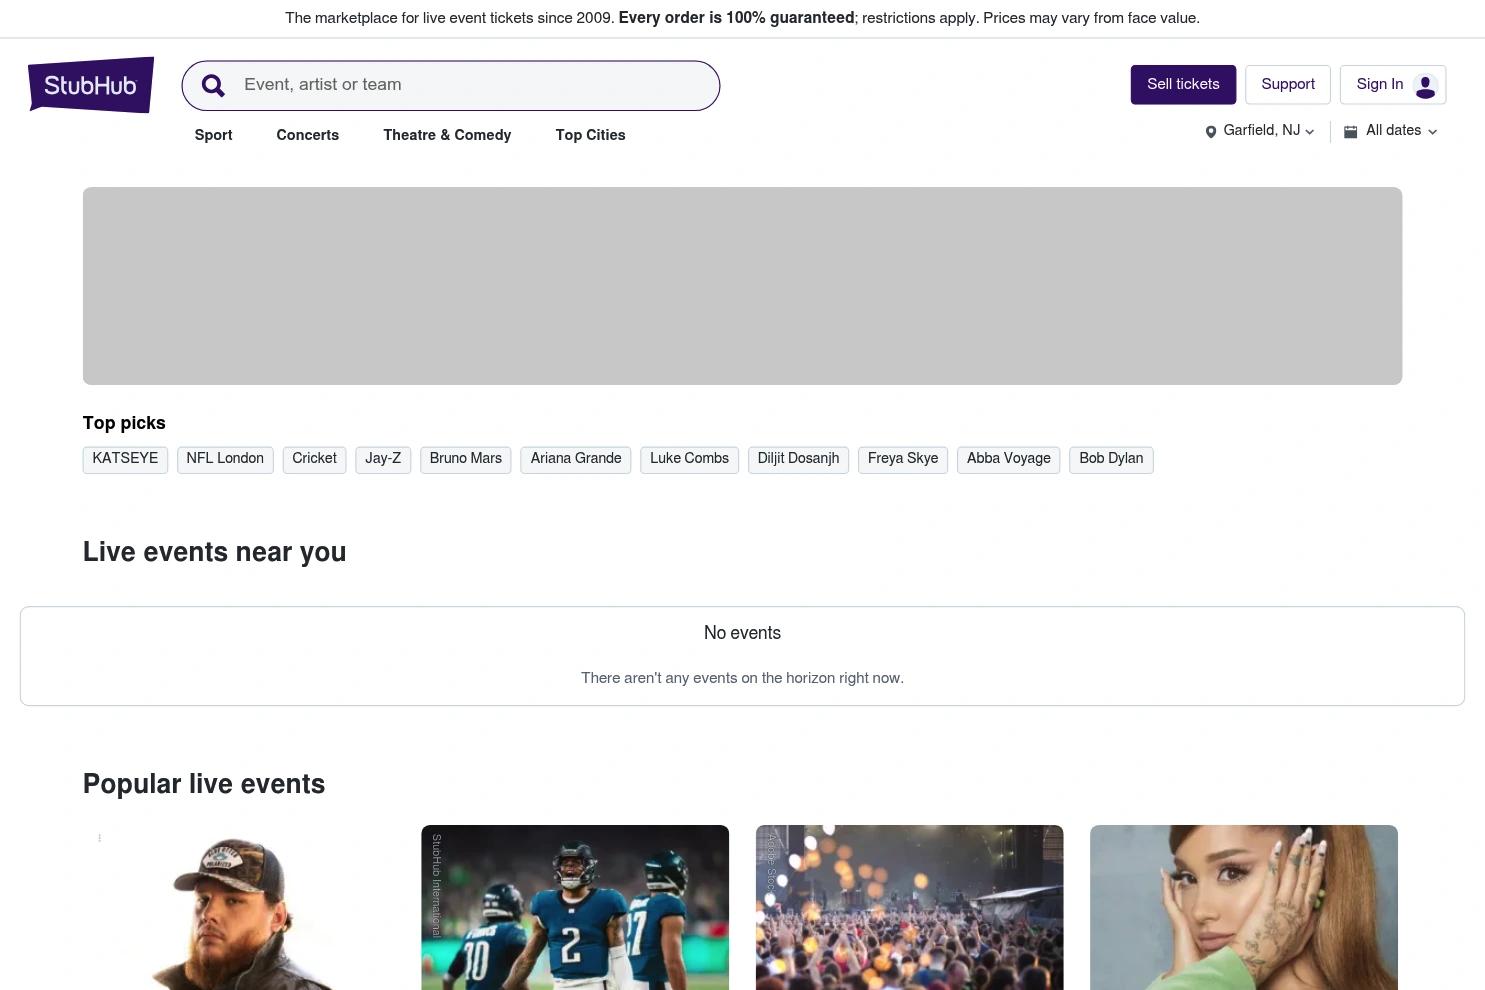This screenshot has height=990, width=1485.
Task: Click the user profile icon
Action: (x=1426, y=86)
